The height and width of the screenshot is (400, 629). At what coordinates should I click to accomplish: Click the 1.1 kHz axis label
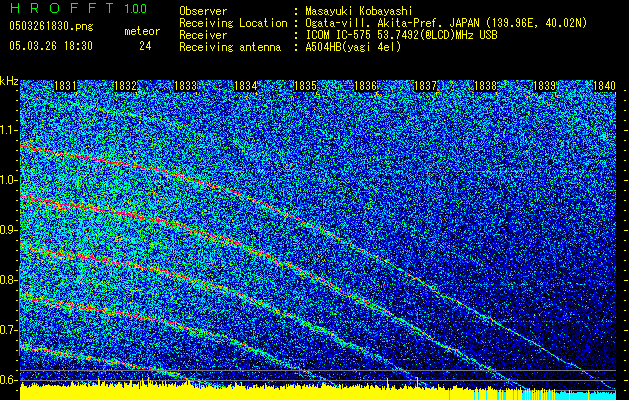pos(8,130)
